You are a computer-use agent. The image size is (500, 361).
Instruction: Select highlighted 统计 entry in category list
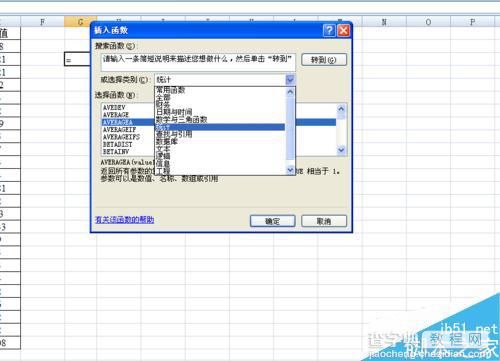coord(220,127)
